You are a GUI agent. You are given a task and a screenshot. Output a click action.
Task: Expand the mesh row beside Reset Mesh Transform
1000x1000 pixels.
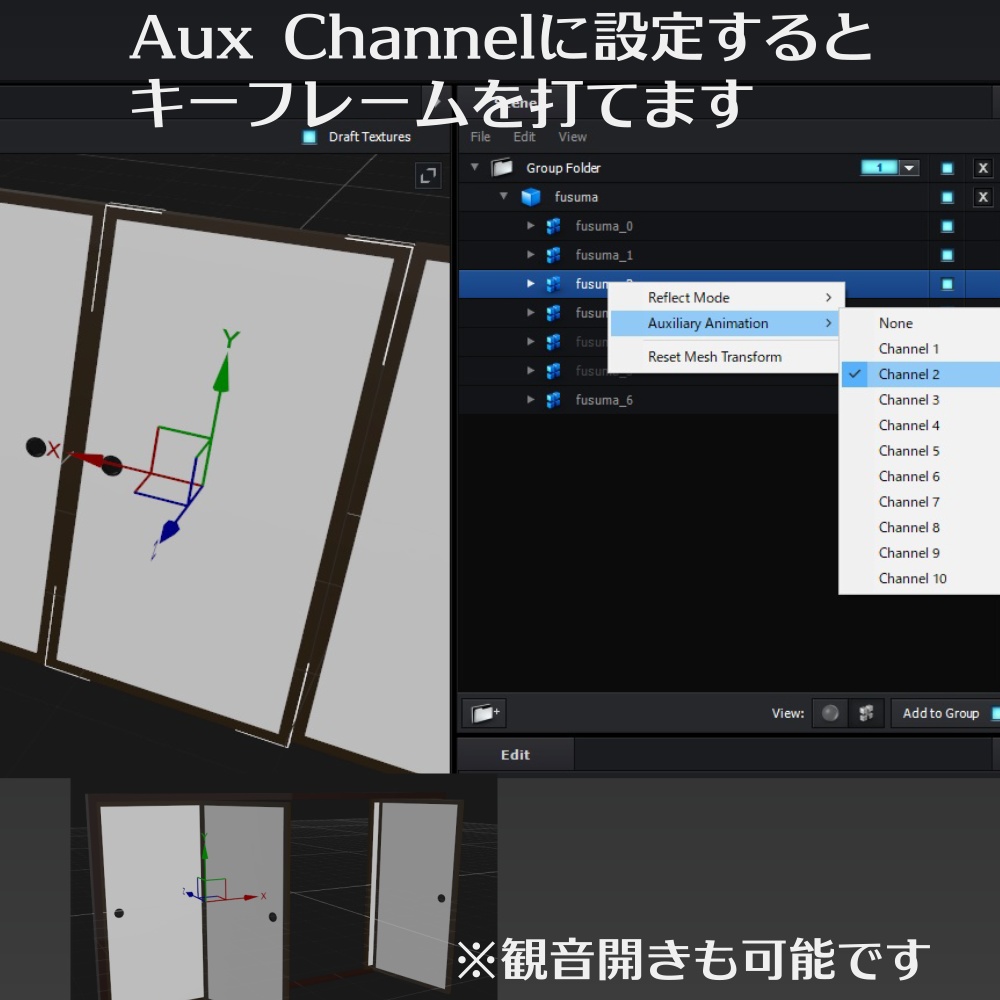531,341
